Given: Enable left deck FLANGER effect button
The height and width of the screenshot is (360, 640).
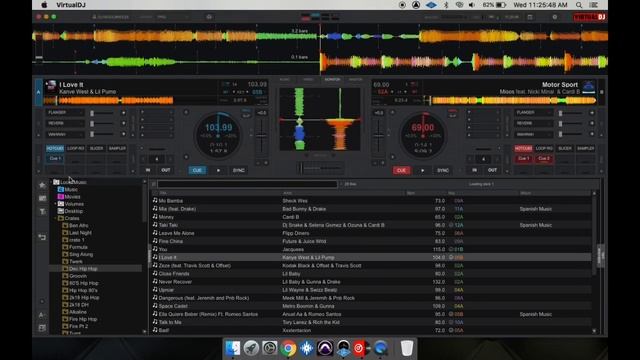Looking at the screenshot, I should [x=123, y=113].
